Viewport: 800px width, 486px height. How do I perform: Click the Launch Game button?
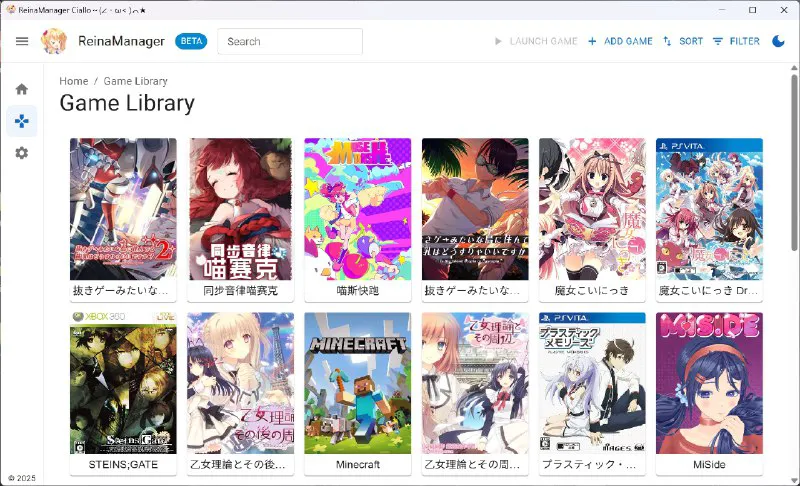point(536,41)
